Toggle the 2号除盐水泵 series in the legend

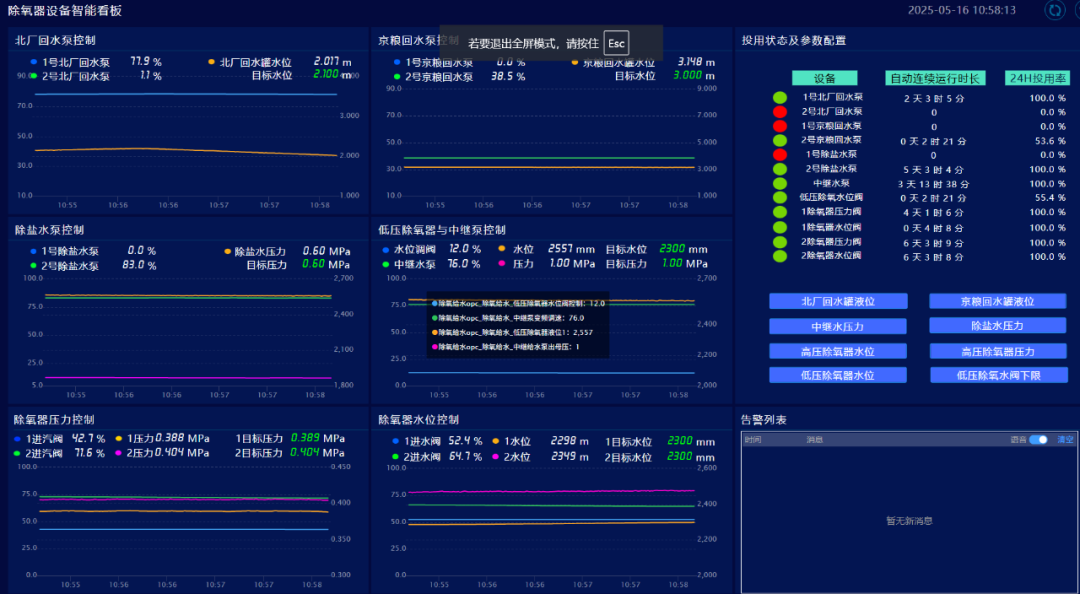point(64,266)
